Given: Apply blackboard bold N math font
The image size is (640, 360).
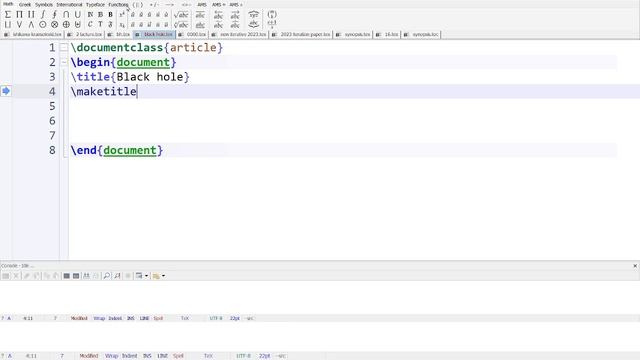Looking at the screenshot, I should click(90, 15).
